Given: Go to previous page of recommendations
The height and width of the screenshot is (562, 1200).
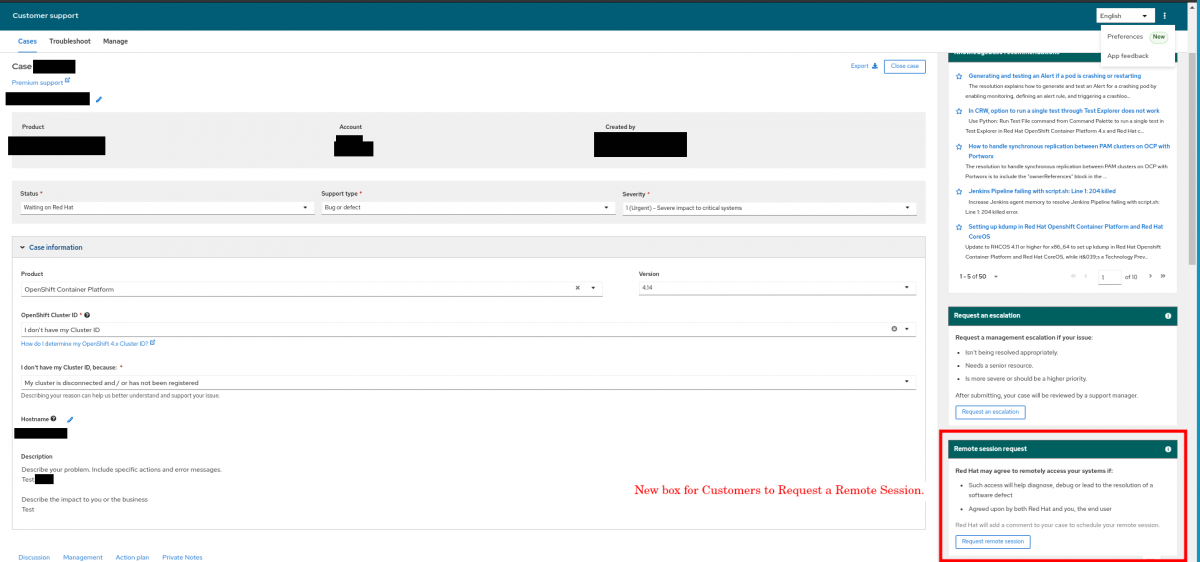Looking at the screenshot, I should (1087, 276).
